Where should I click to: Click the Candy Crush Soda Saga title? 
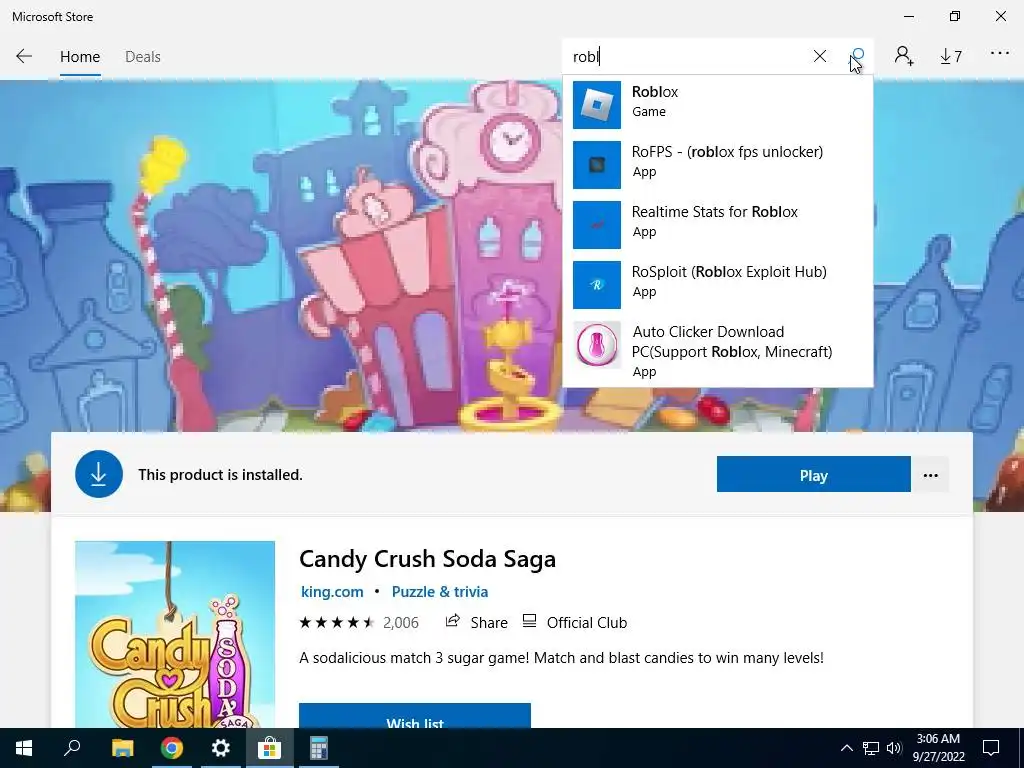[x=427, y=559]
